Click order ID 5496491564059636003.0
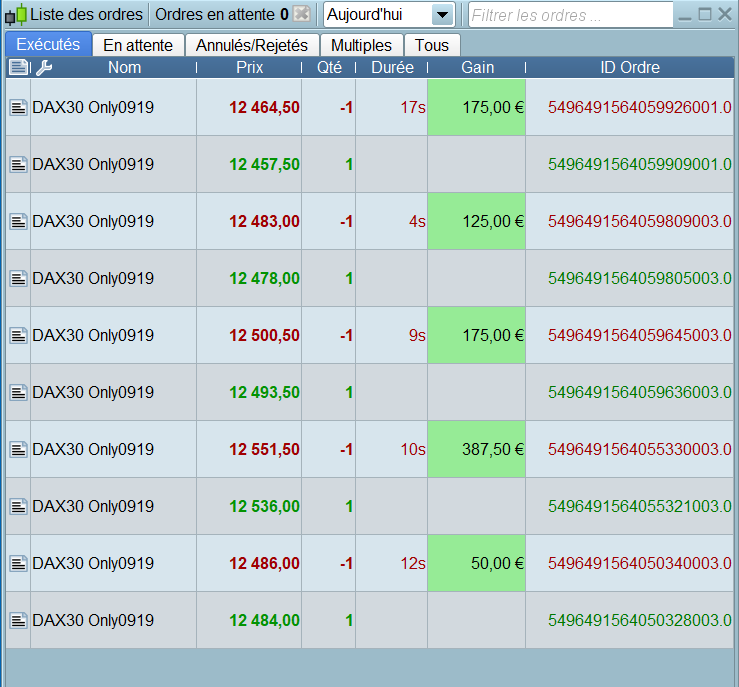This screenshot has height=687, width=739. (x=640, y=393)
